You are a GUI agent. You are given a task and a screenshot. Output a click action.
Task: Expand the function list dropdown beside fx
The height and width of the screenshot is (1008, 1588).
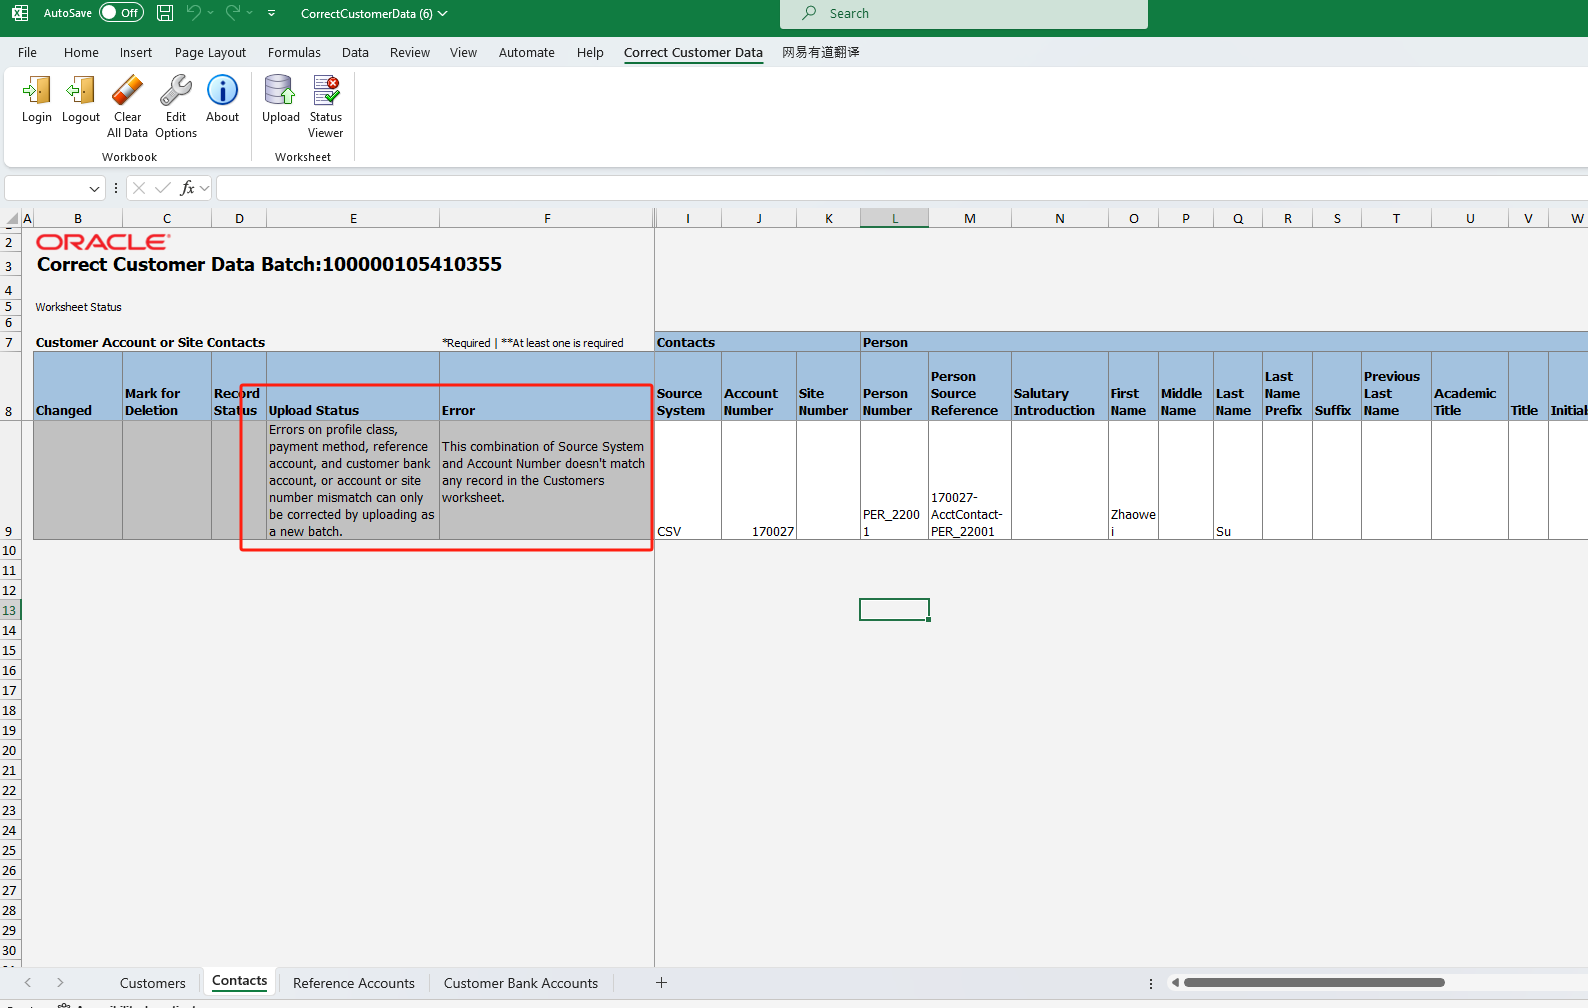(205, 188)
